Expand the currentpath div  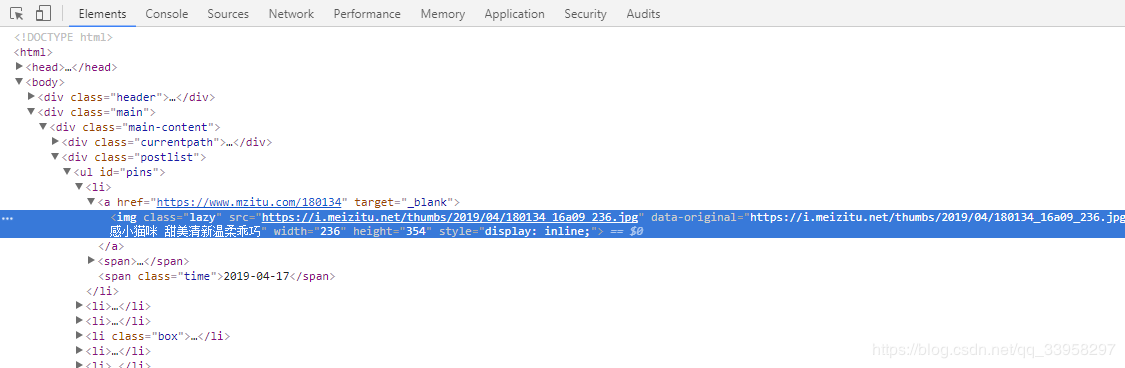point(55,141)
